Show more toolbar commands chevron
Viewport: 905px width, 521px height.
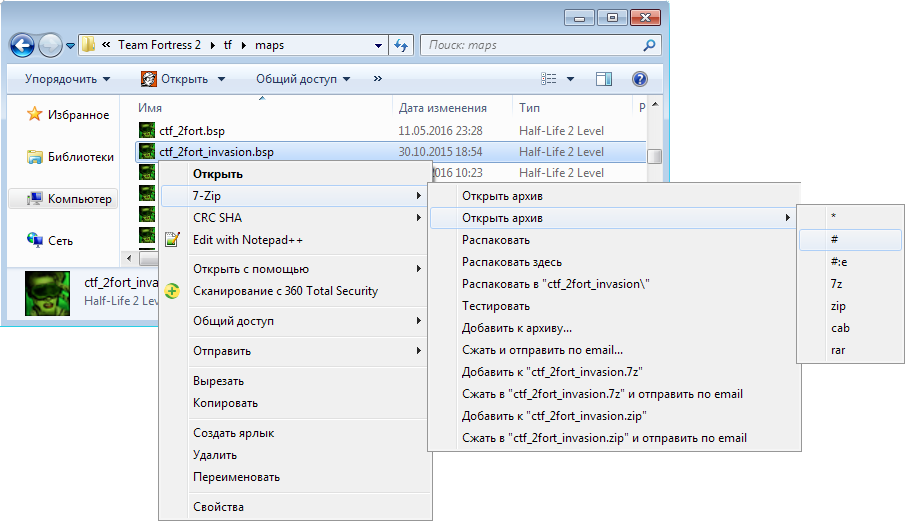click(x=377, y=78)
